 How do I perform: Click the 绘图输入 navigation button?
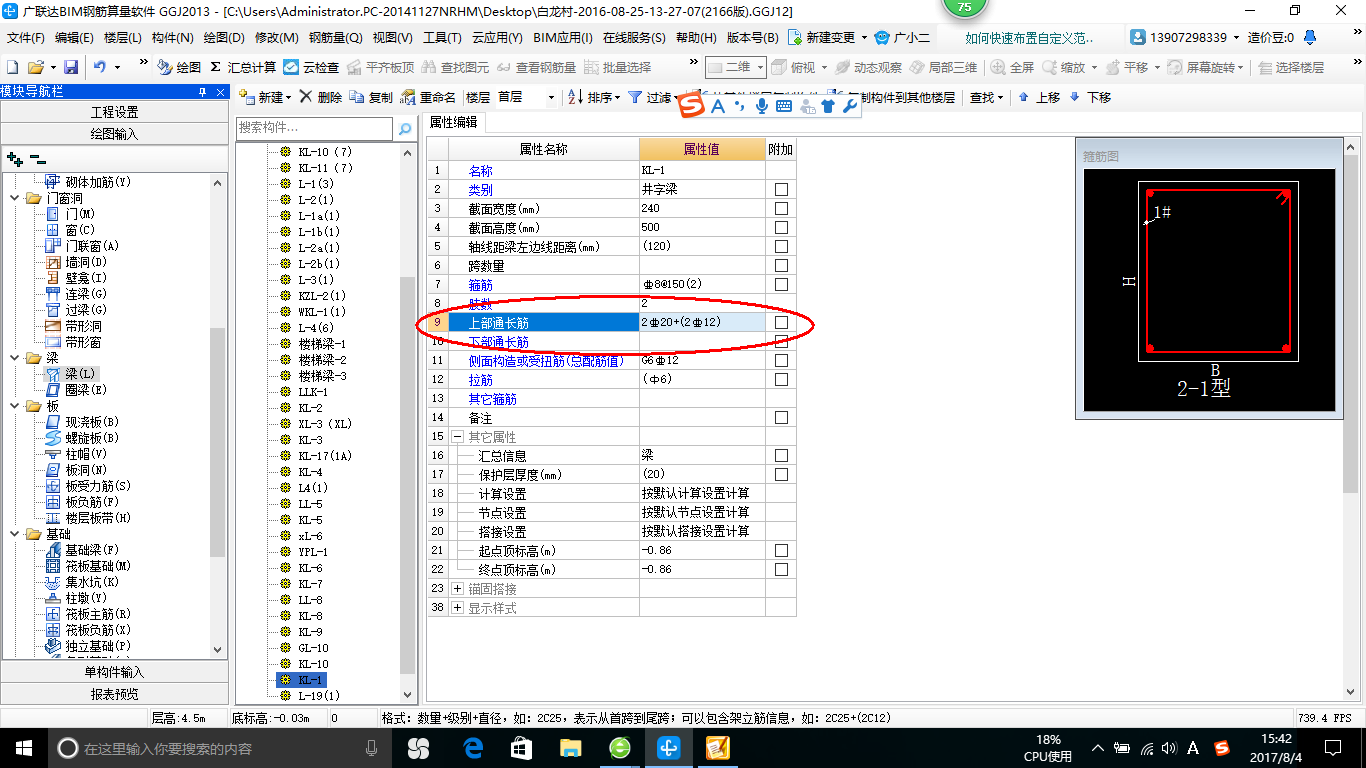(114, 133)
